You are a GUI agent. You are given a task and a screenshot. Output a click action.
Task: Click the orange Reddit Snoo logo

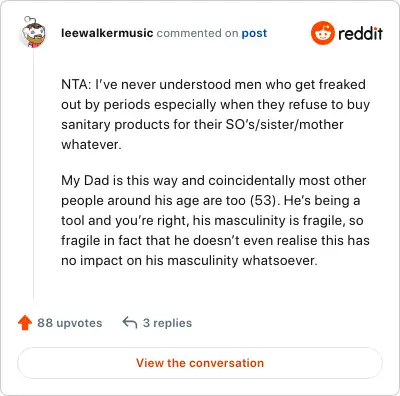(x=322, y=33)
